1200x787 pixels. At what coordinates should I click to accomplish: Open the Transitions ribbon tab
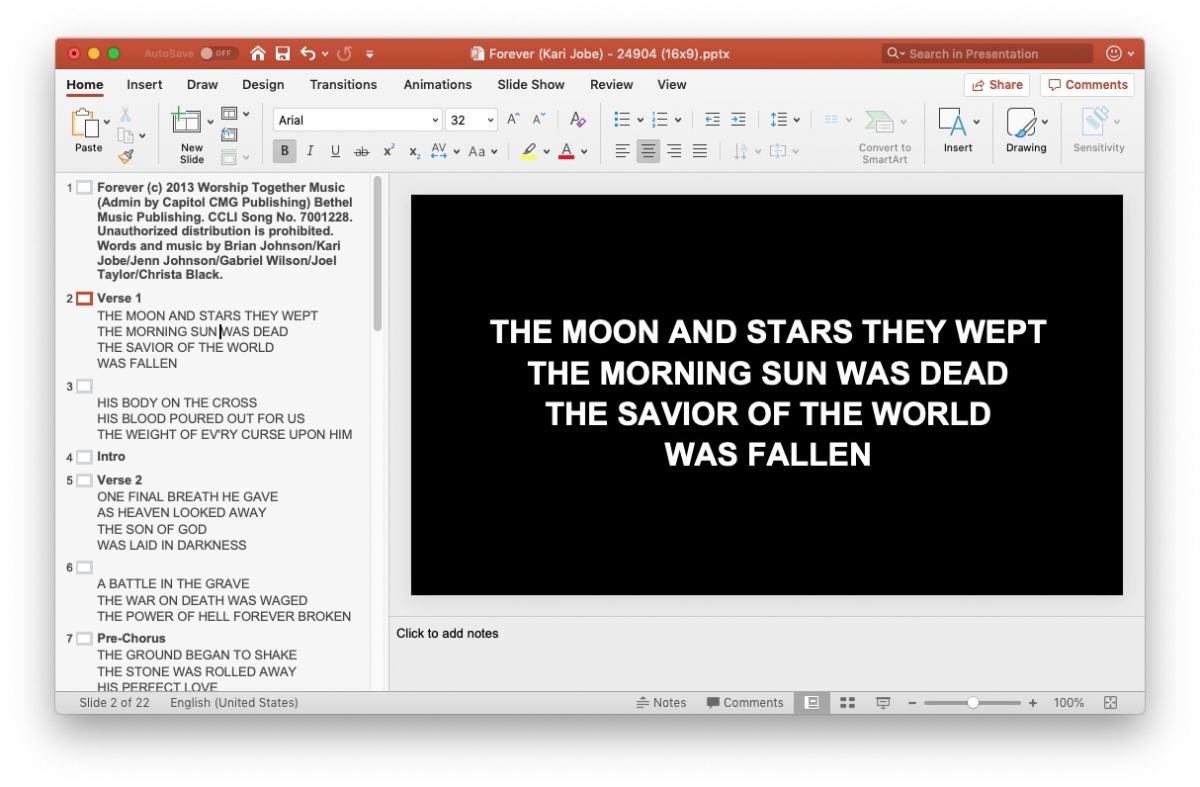pos(343,85)
